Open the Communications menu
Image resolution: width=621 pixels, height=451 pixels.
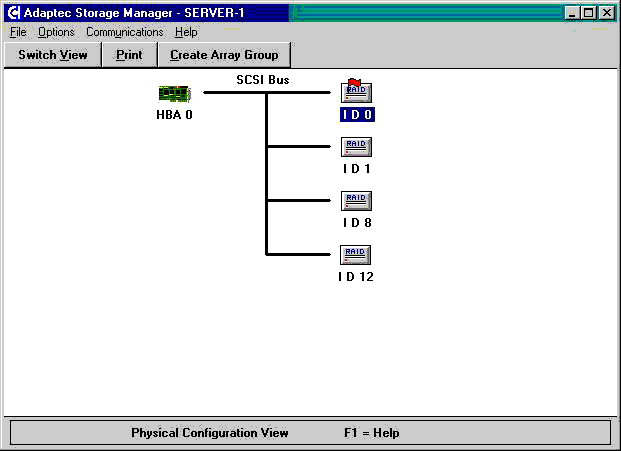(x=125, y=32)
